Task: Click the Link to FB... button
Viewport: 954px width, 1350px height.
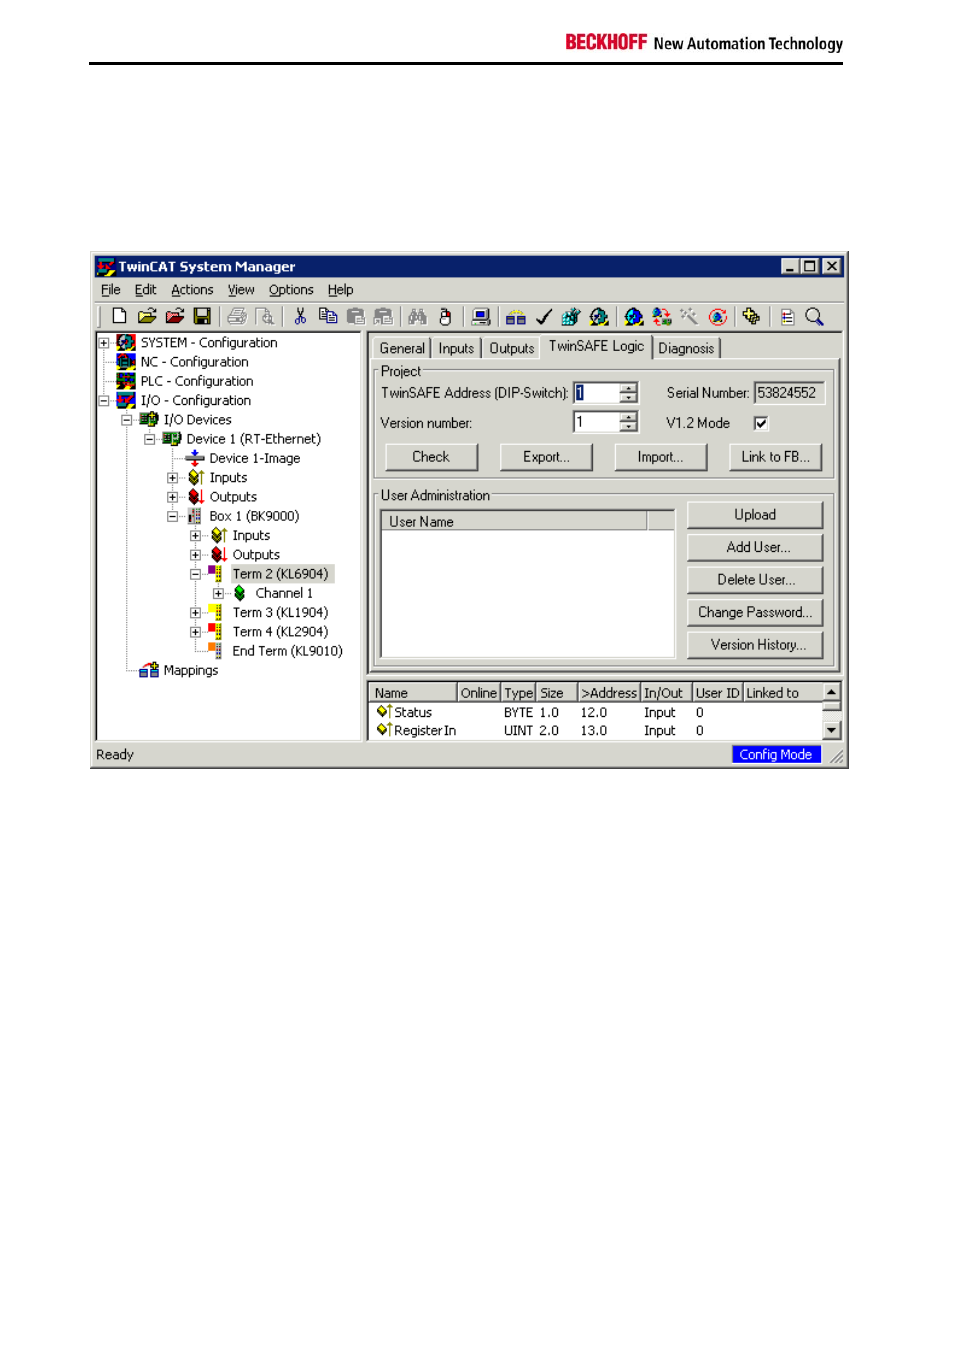Action: pos(775,457)
